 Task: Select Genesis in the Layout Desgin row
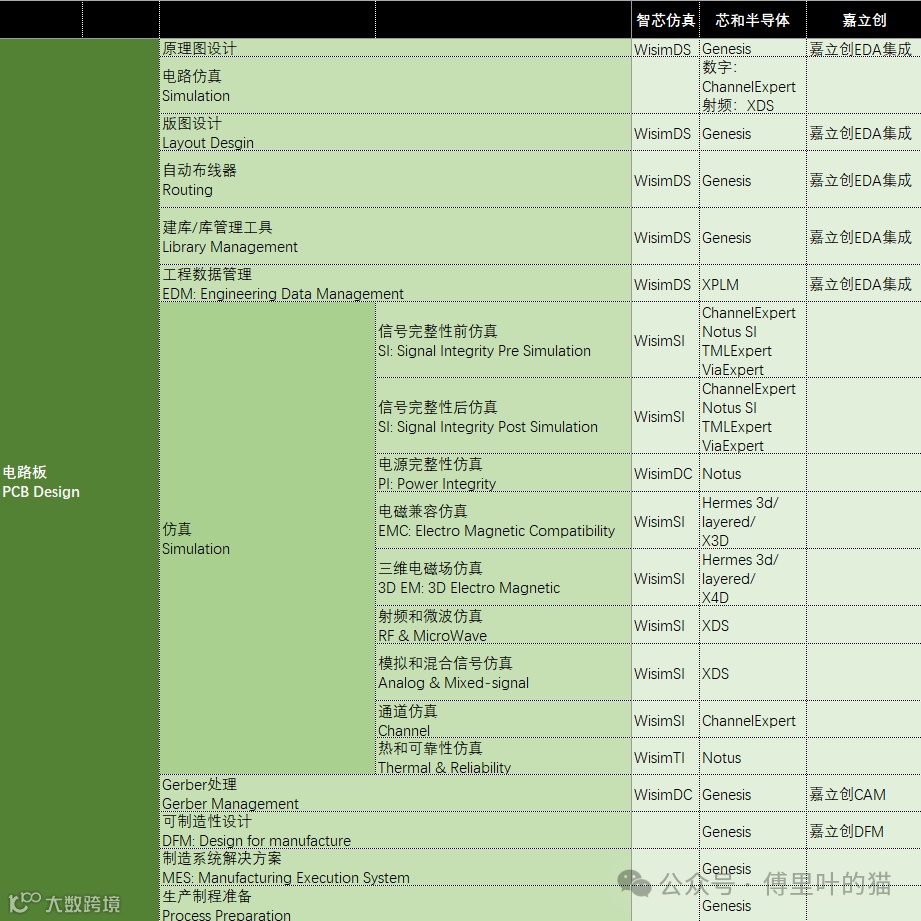click(x=752, y=133)
